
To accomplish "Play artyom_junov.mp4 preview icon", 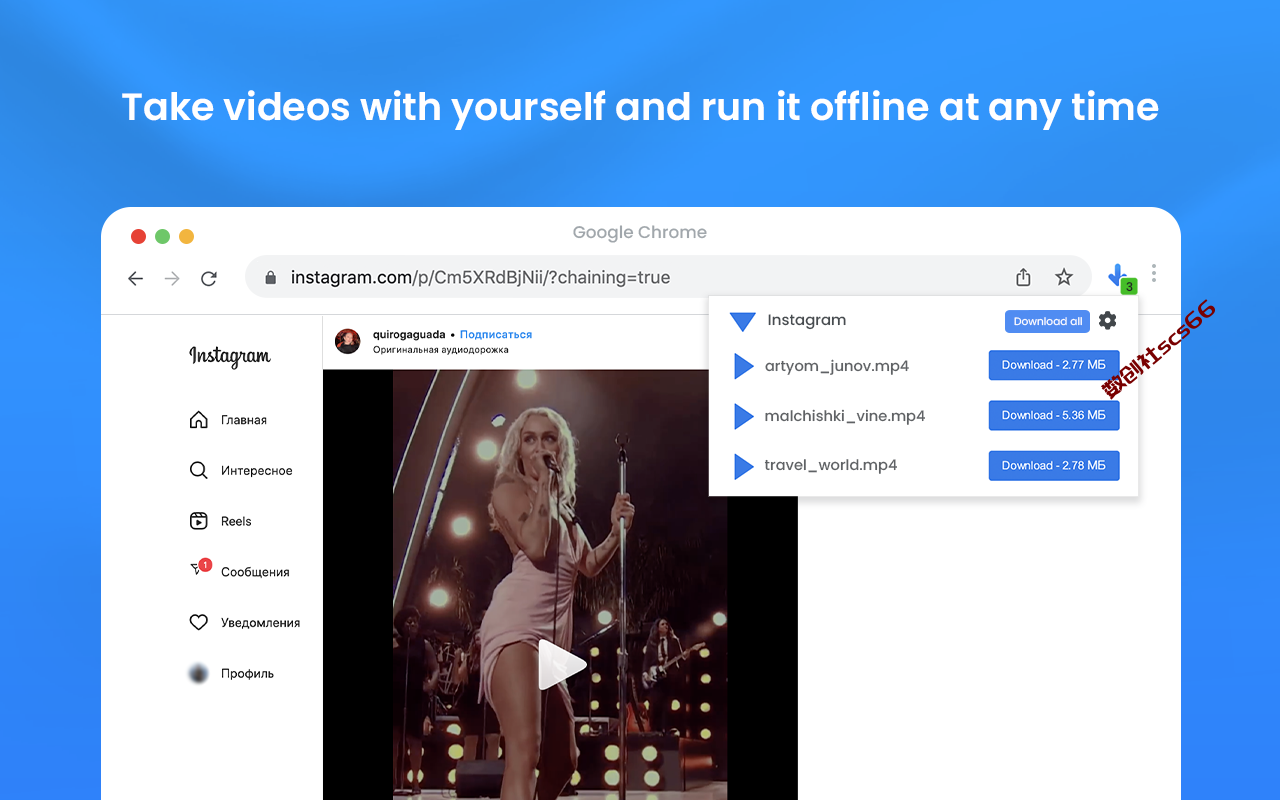I will (743, 366).
